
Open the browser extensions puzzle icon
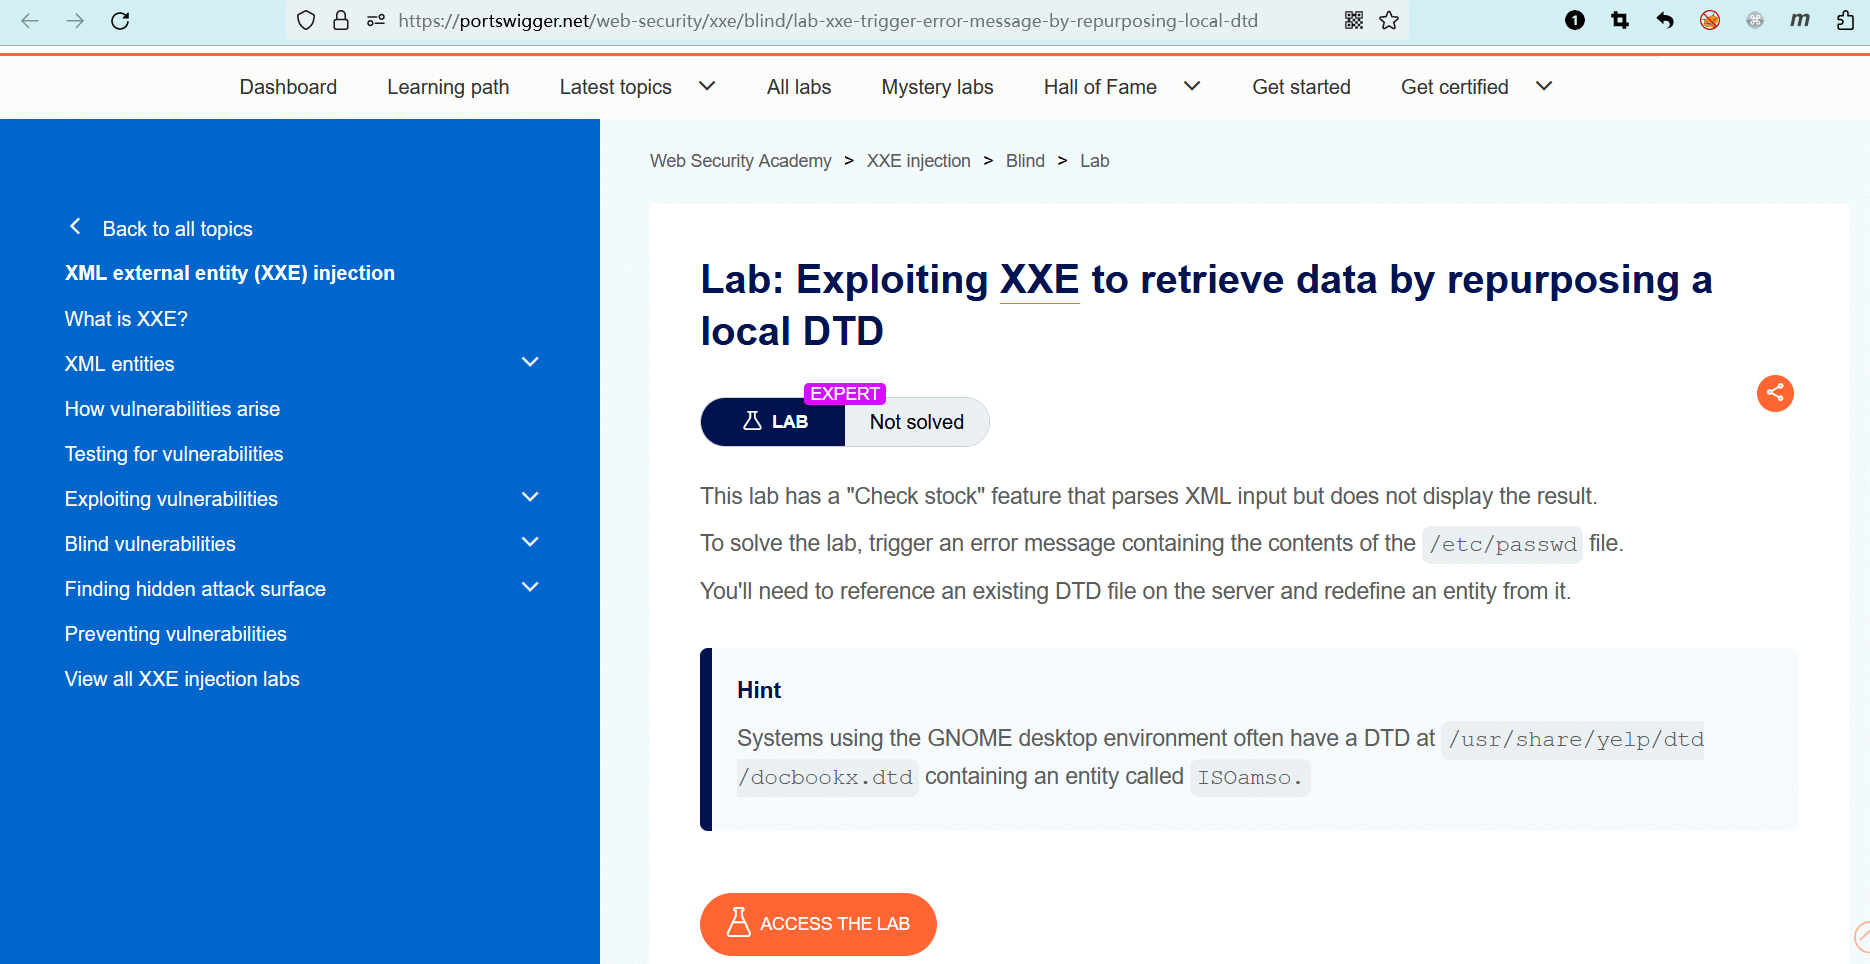coord(1845,21)
